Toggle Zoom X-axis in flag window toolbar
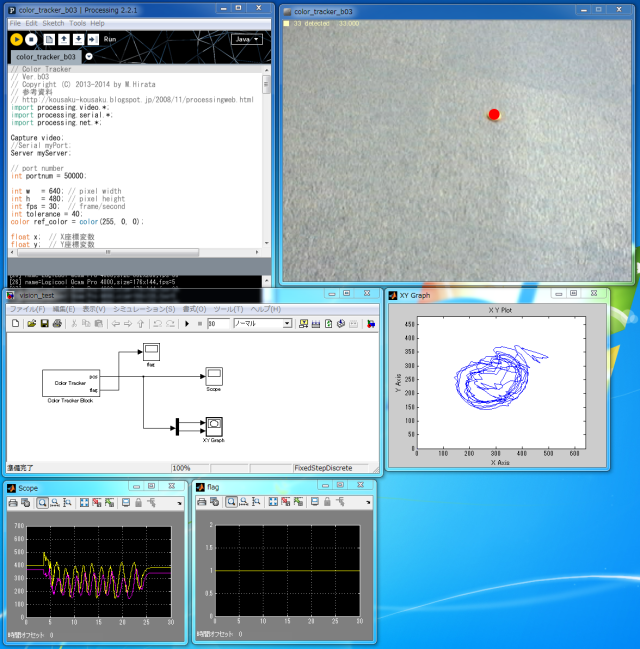The width and height of the screenshot is (640, 649). 244,502
